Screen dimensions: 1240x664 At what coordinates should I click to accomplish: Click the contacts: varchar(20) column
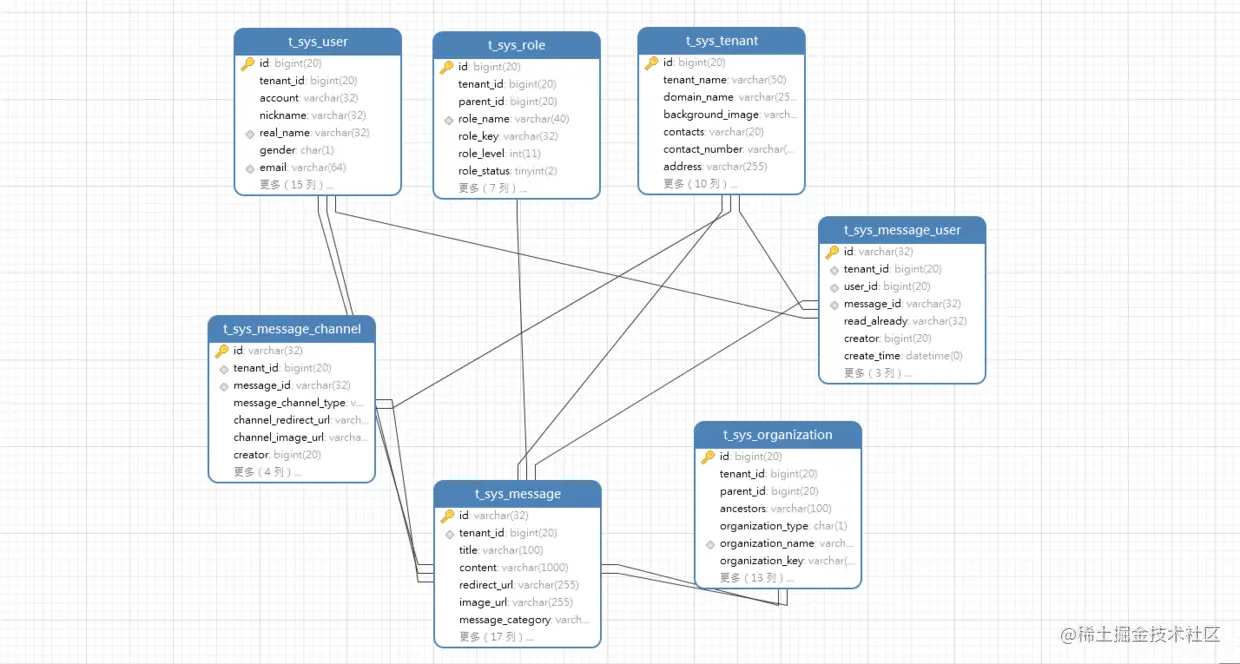tap(713, 132)
